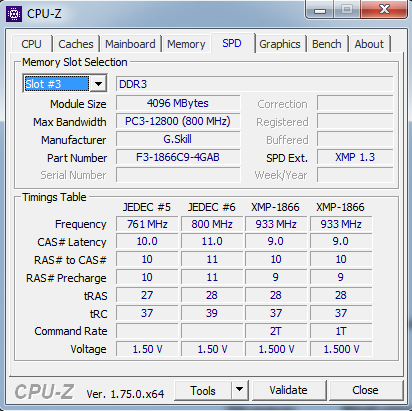Expand the Tools dropdown arrow
412x411 pixels.
point(240,390)
